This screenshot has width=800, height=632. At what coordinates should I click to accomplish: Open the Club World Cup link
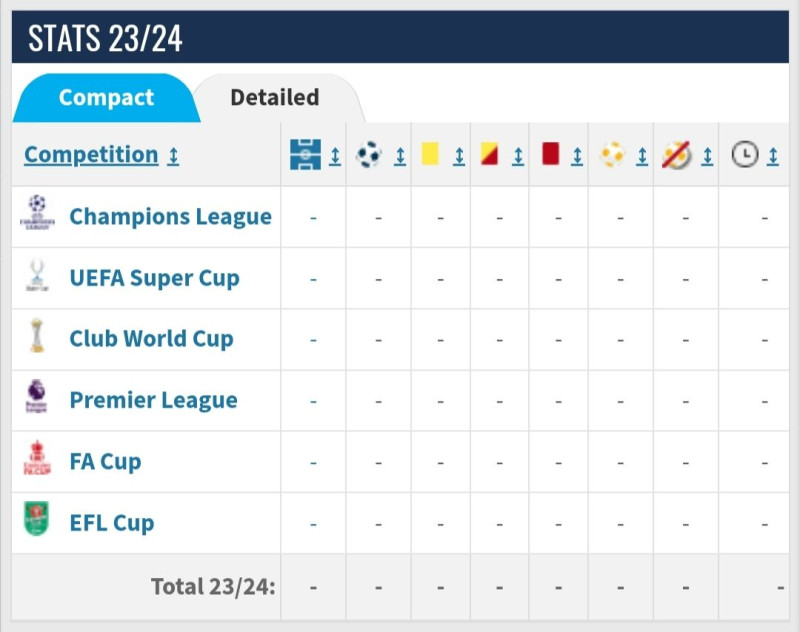point(151,339)
